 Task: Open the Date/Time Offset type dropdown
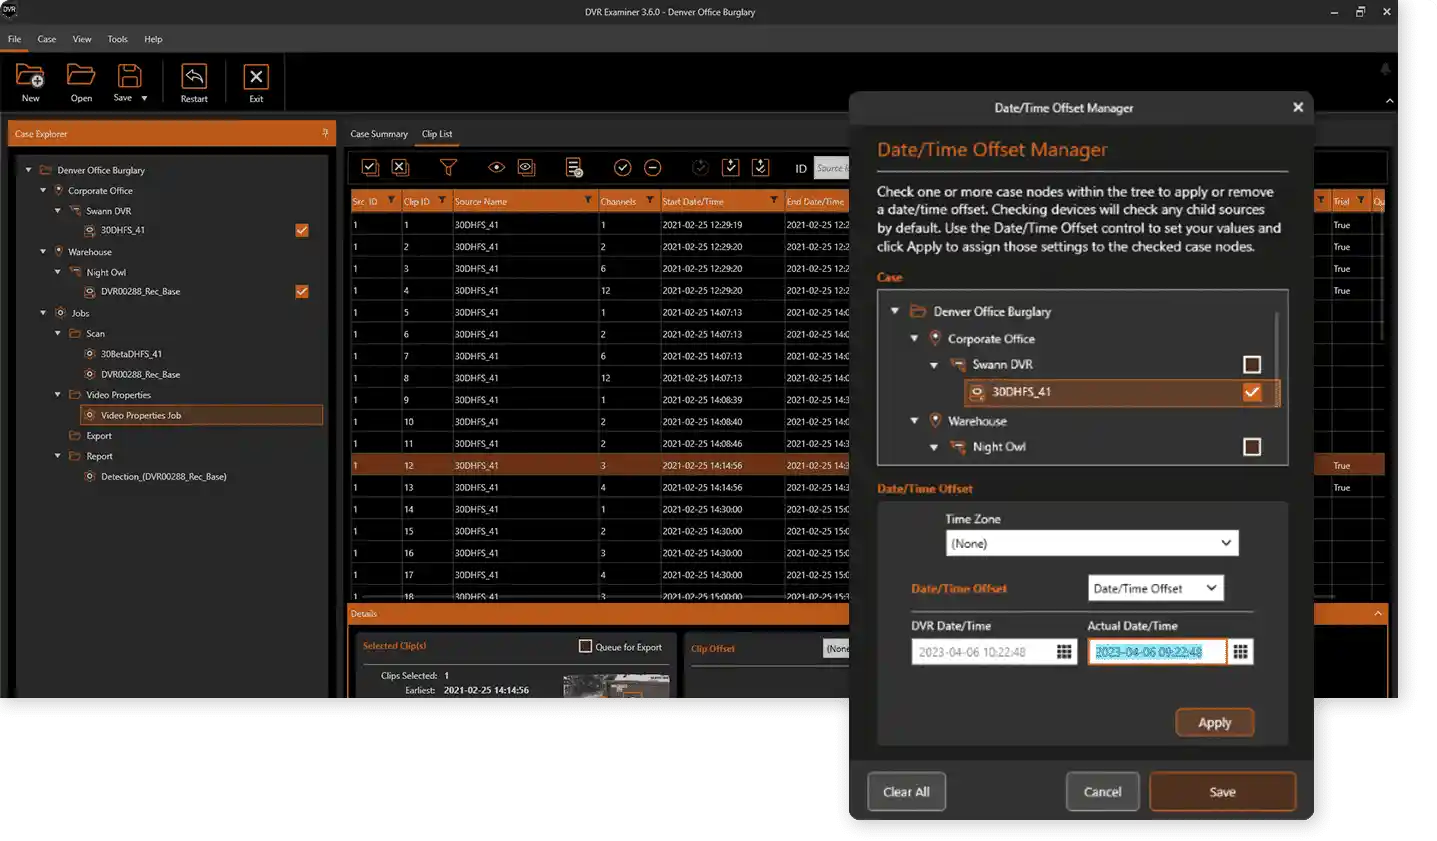(x=1155, y=588)
